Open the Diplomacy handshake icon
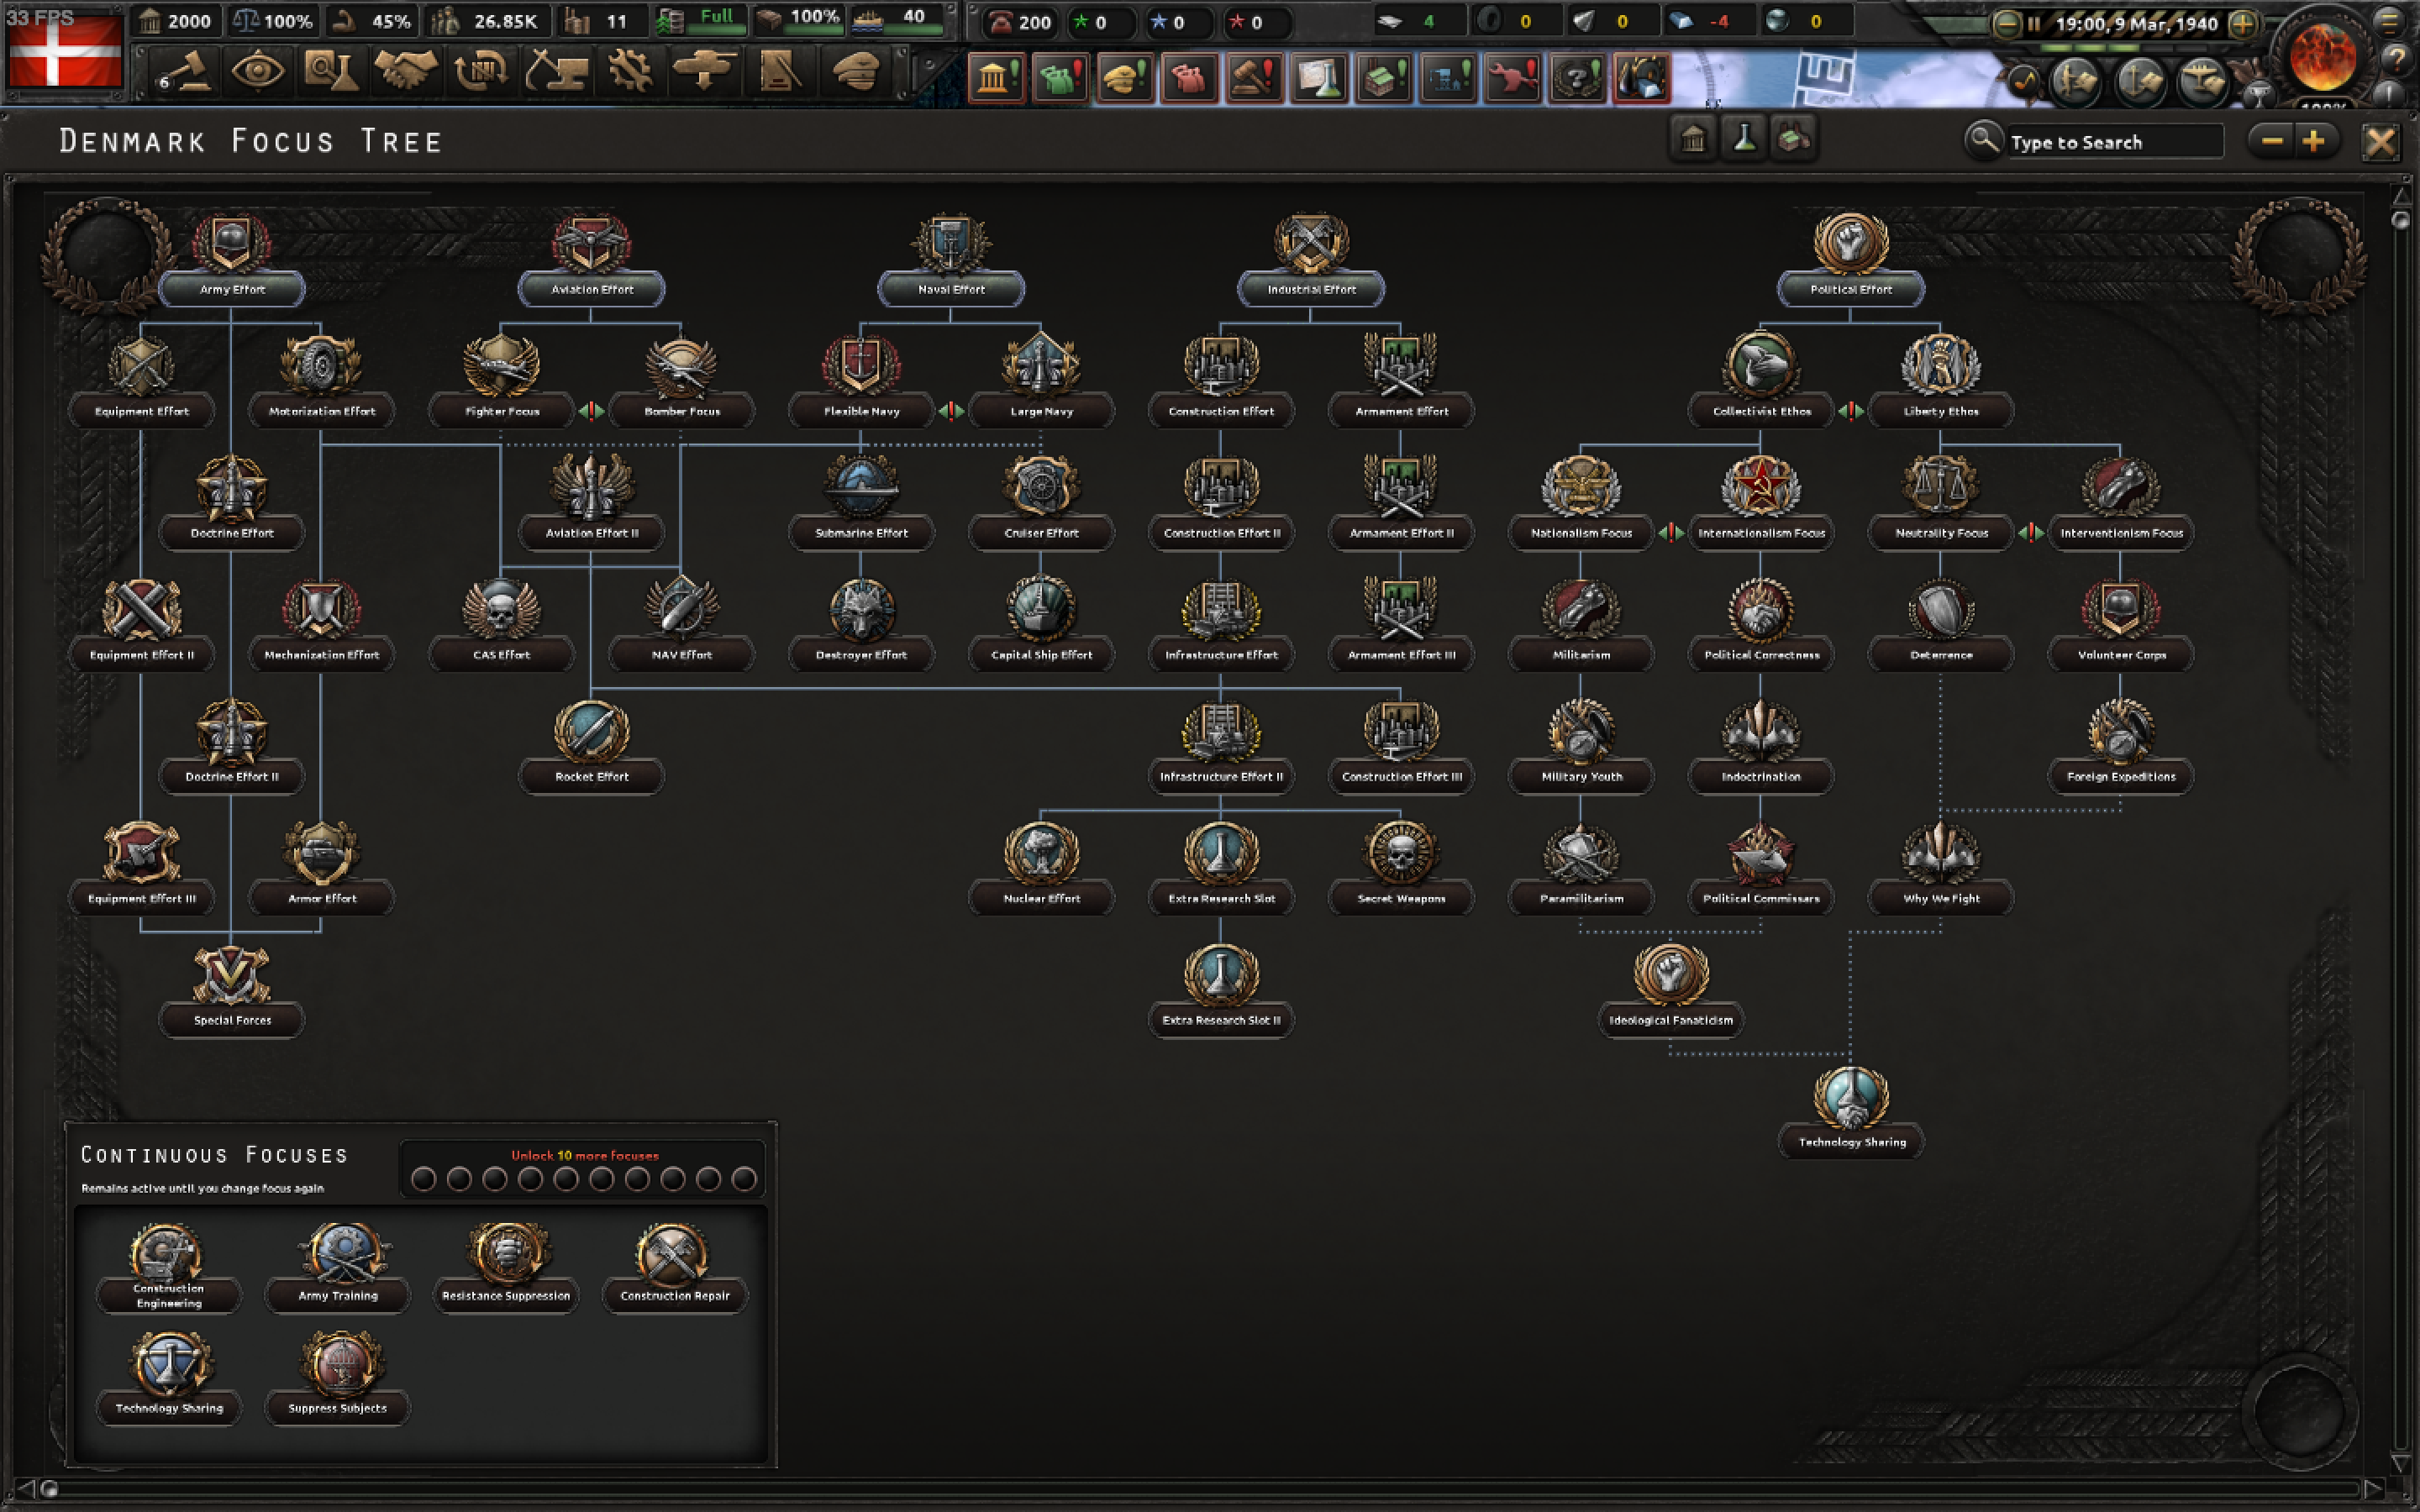The height and width of the screenshot is (1512, 2420). [x=405, y=72]
